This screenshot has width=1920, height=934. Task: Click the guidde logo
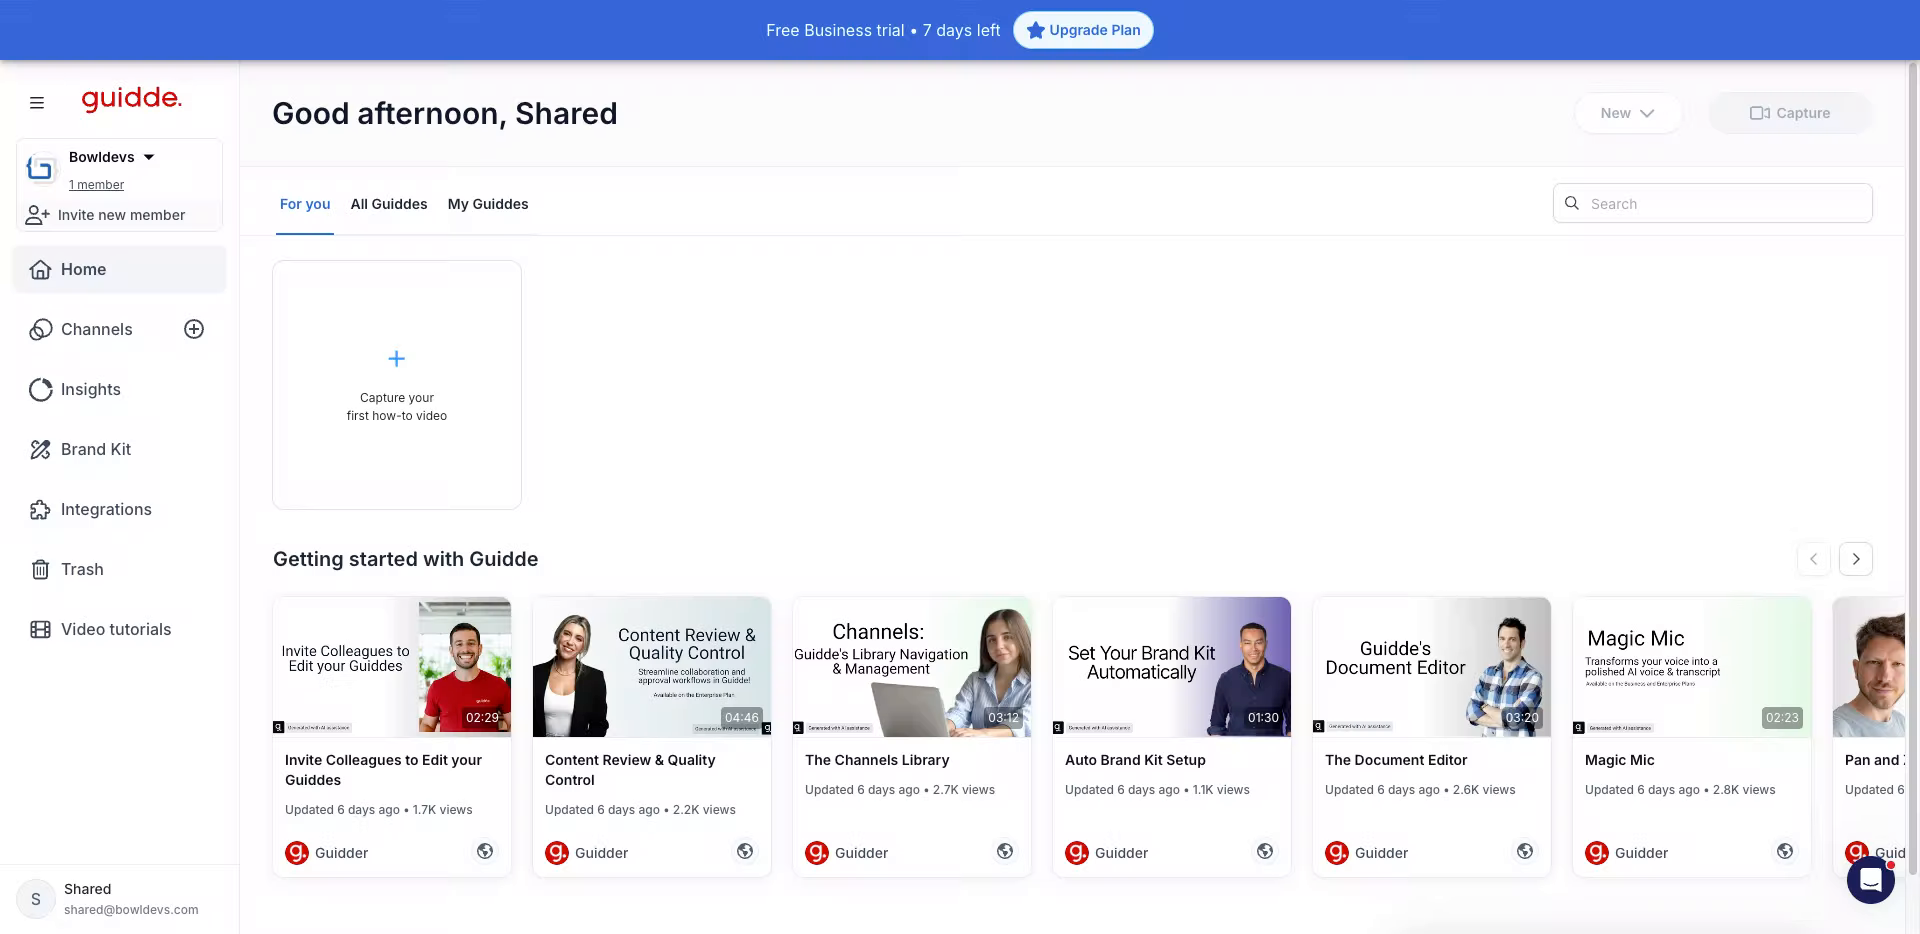click(131, 98)
